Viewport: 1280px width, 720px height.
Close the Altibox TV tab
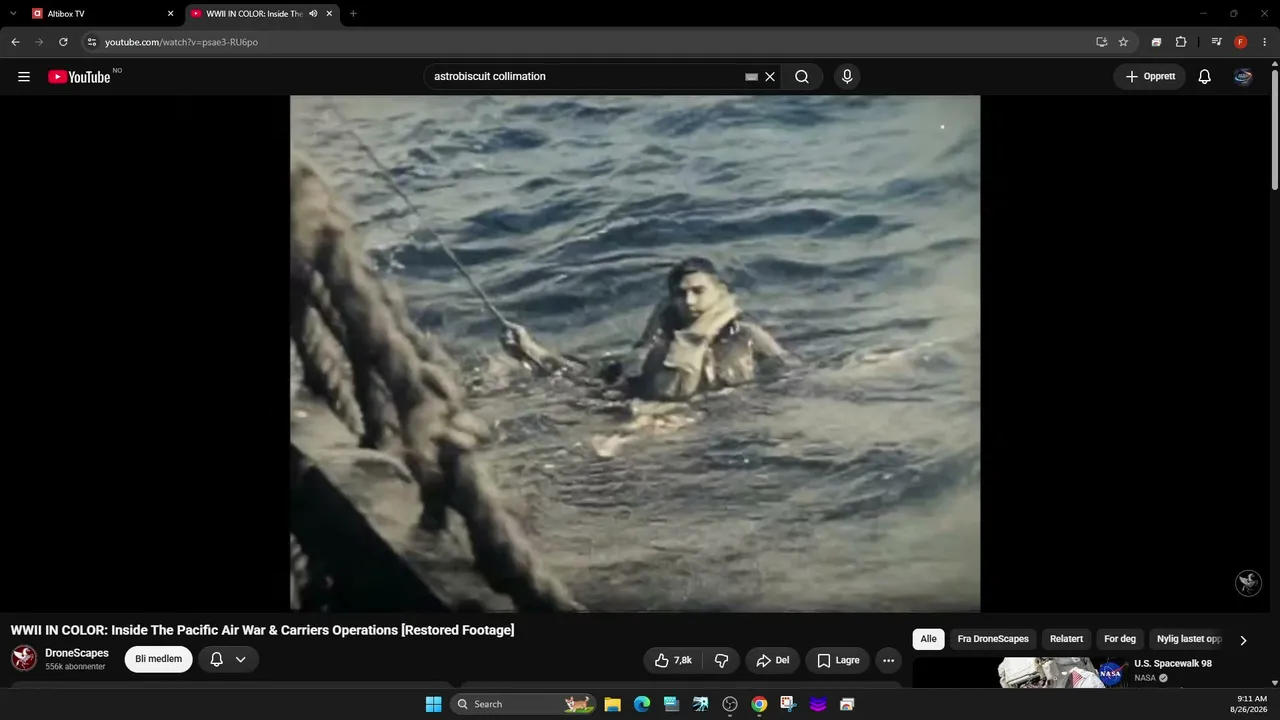point(170,14)
